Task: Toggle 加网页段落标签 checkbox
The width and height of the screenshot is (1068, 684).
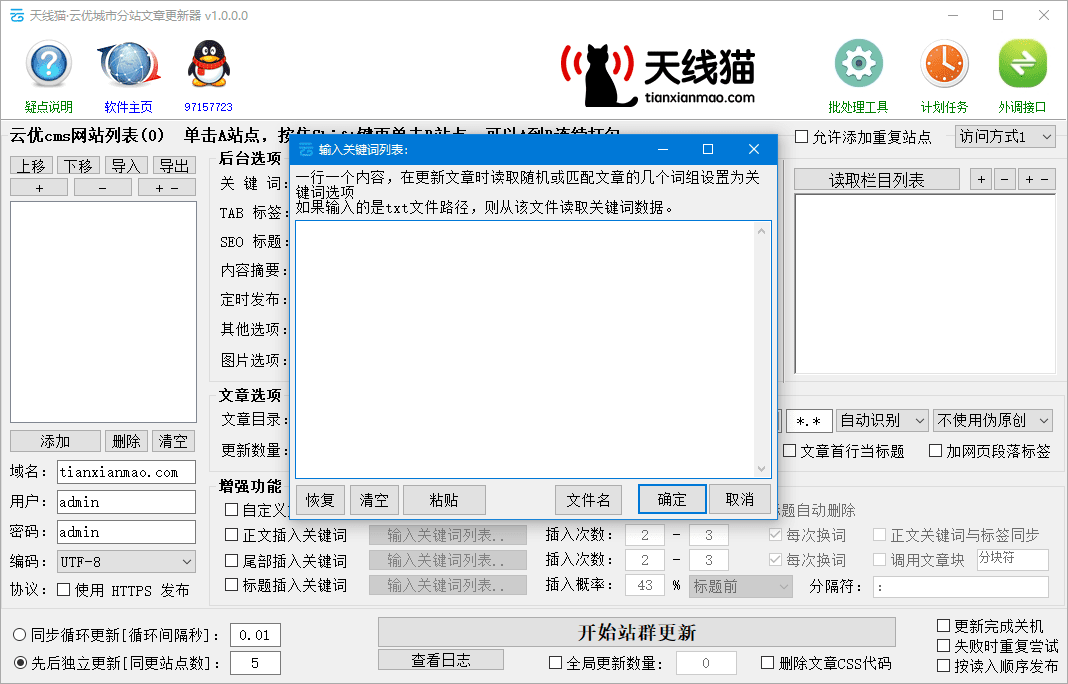Action: point(936,450)
